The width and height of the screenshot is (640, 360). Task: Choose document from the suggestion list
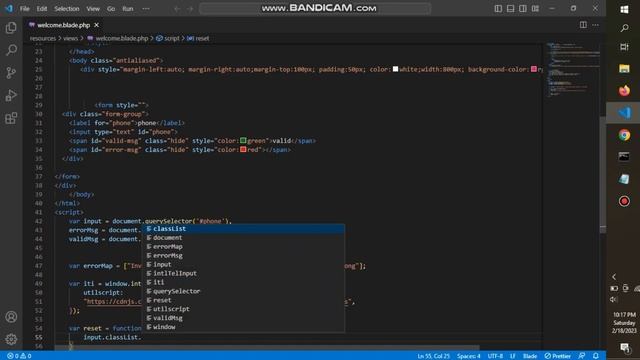[x=243, y=238]
